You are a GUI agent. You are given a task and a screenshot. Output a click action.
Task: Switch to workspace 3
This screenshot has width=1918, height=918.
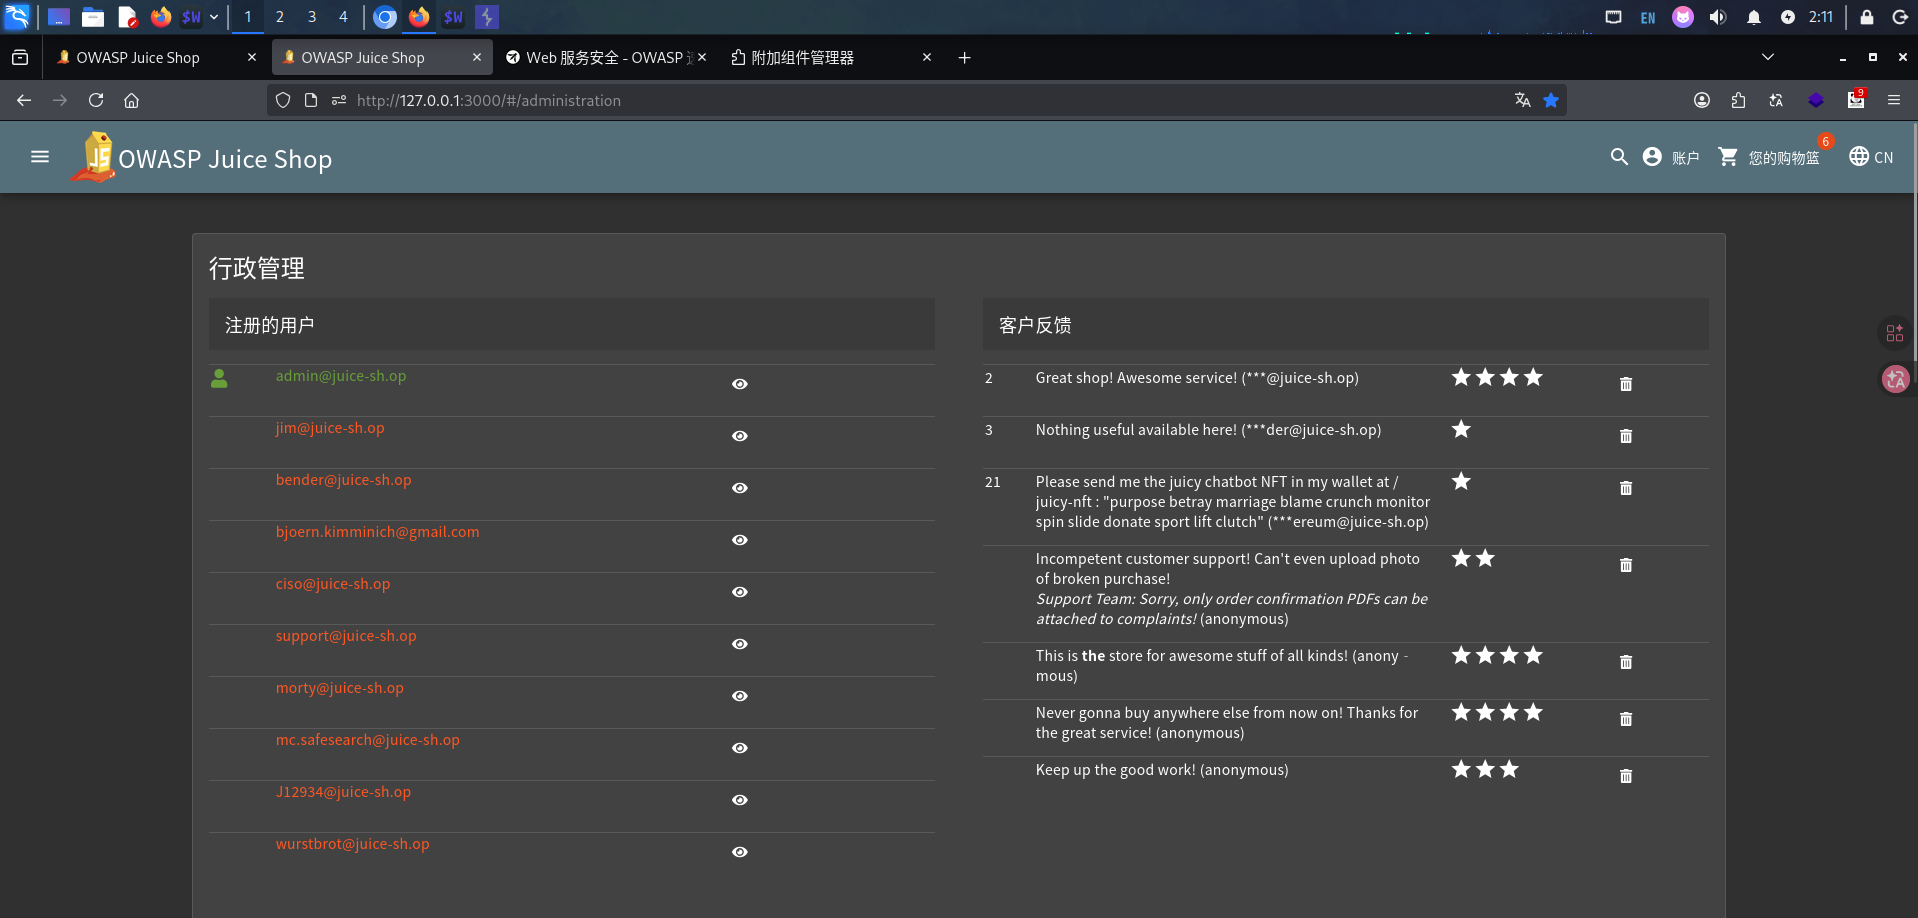312,17
